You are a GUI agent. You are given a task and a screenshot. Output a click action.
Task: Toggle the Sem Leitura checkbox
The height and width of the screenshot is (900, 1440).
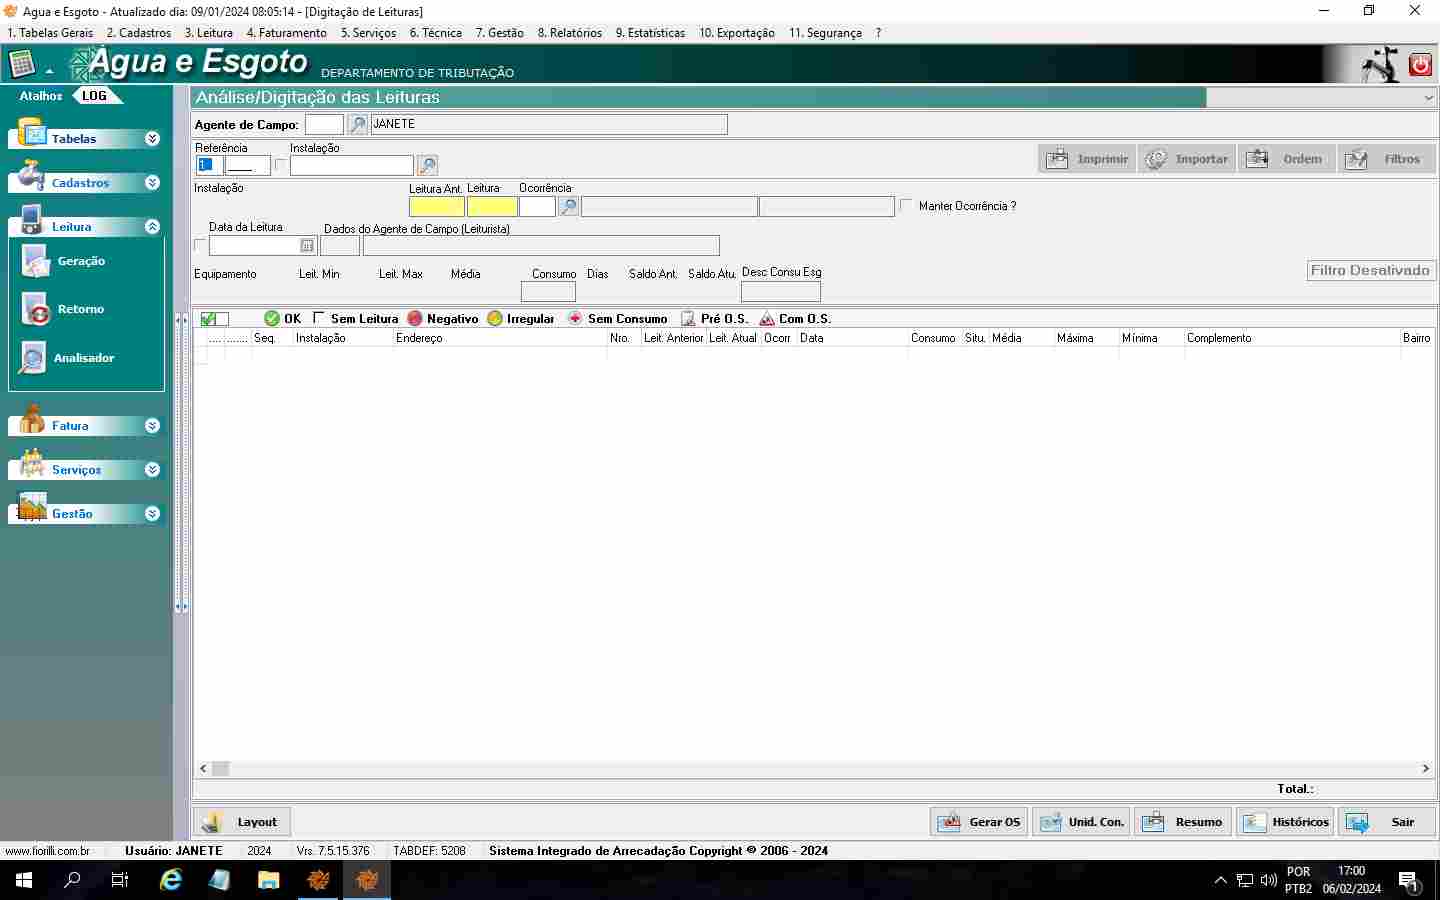pos(319,318)
